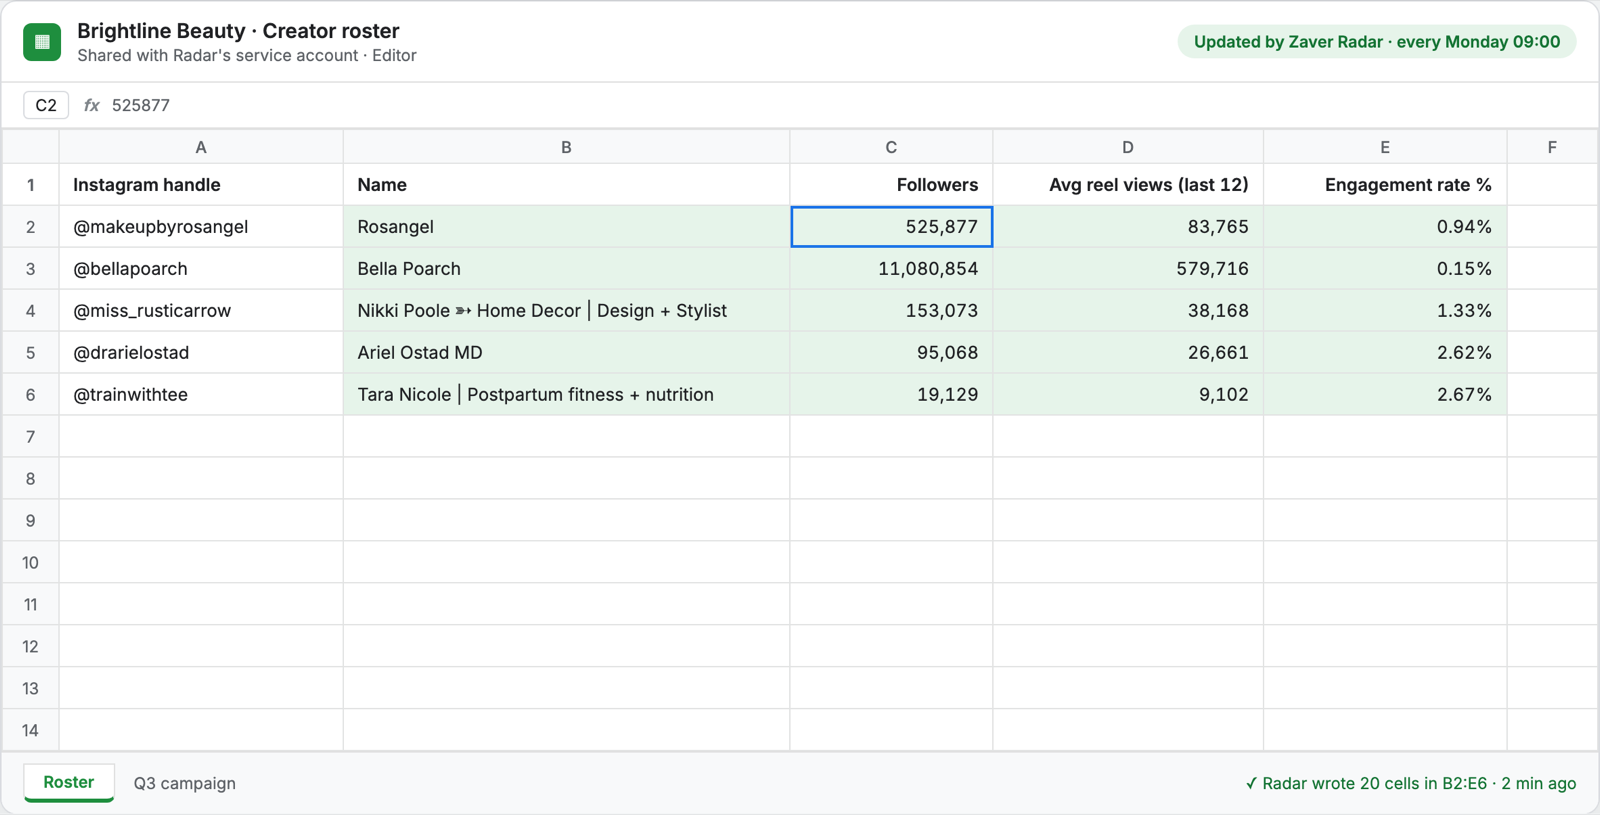Select the @bellapoarch cell
The width and height of the screenshot is (1600, 815).
coord(201,269)
